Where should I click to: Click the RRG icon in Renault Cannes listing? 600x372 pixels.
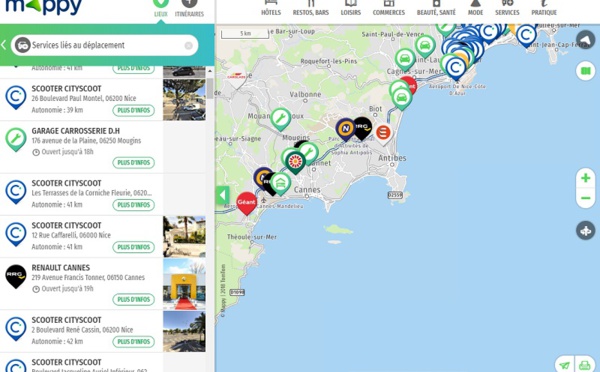[16, 276]
